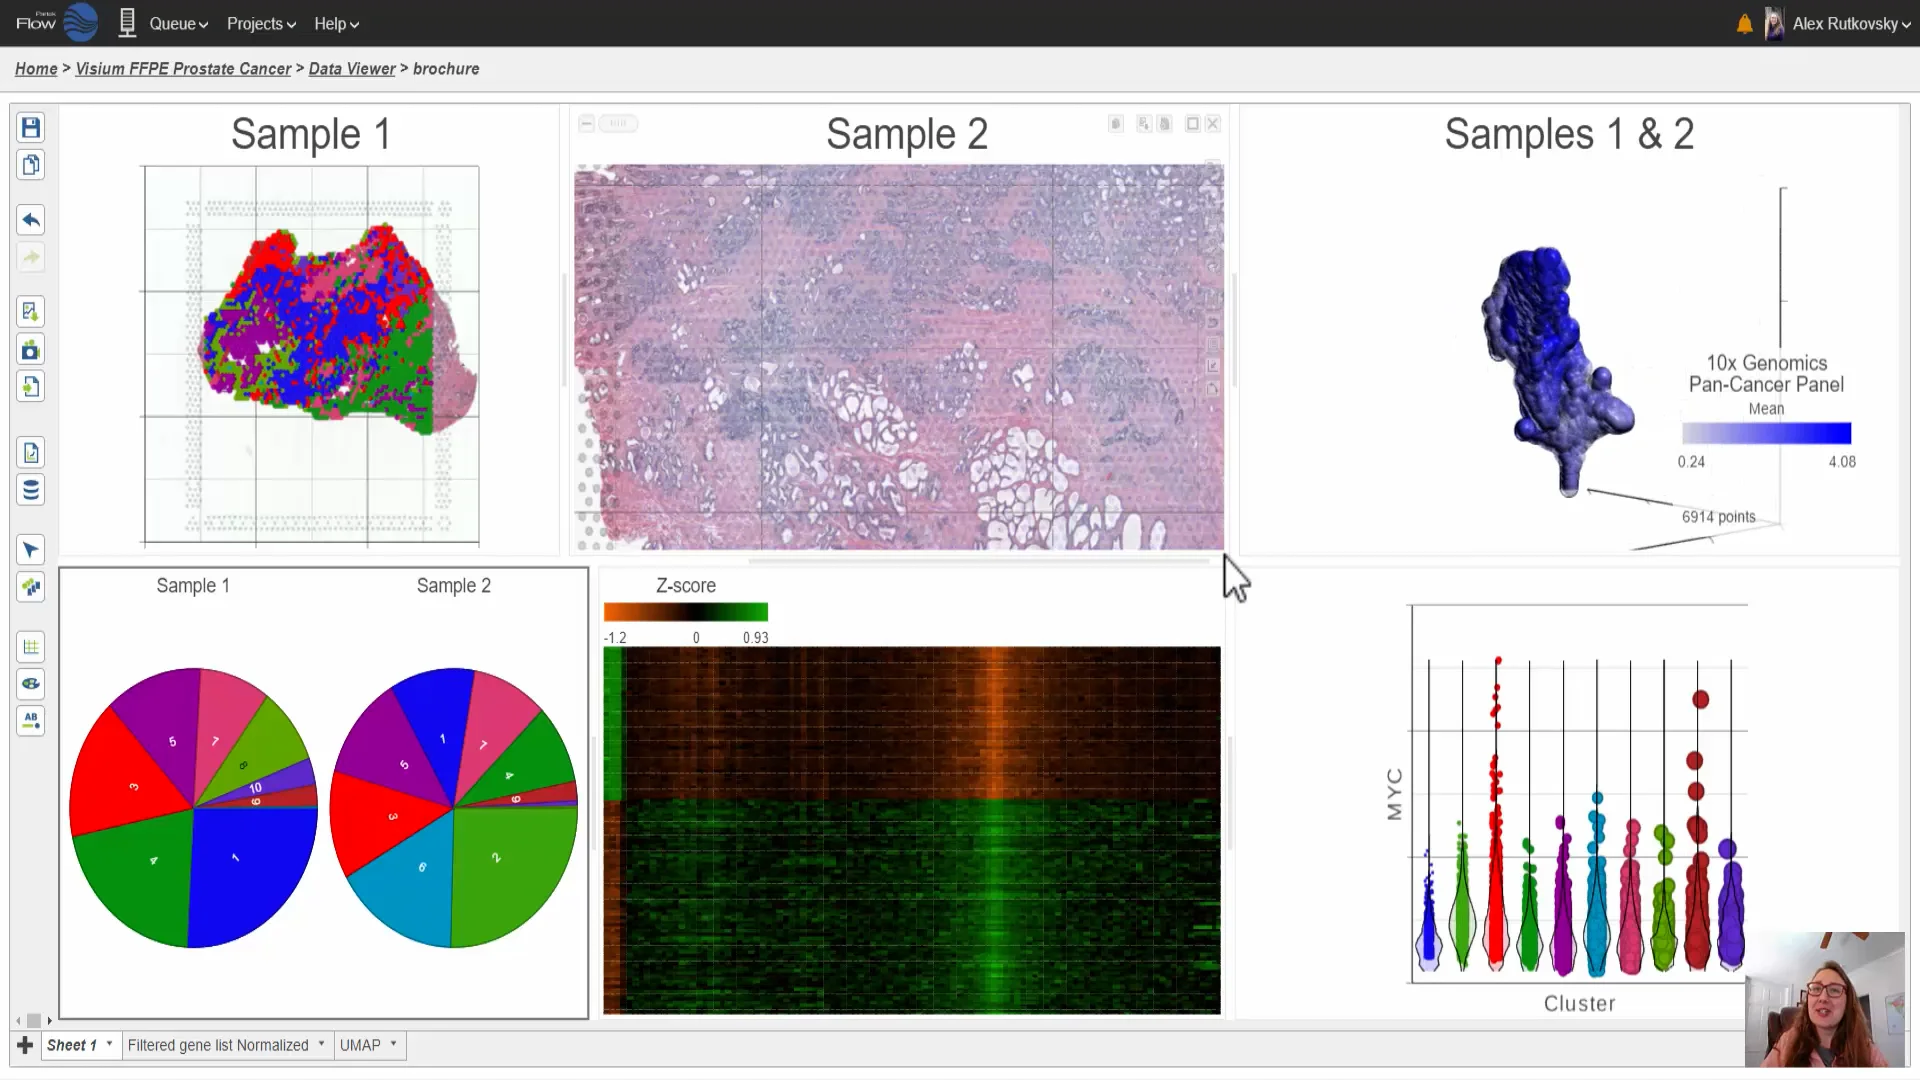The image size is (1920, 1080).
Task: Open the Data Viewer breadcrumb link
Action: pyautogui.click(x=352, y=69)
